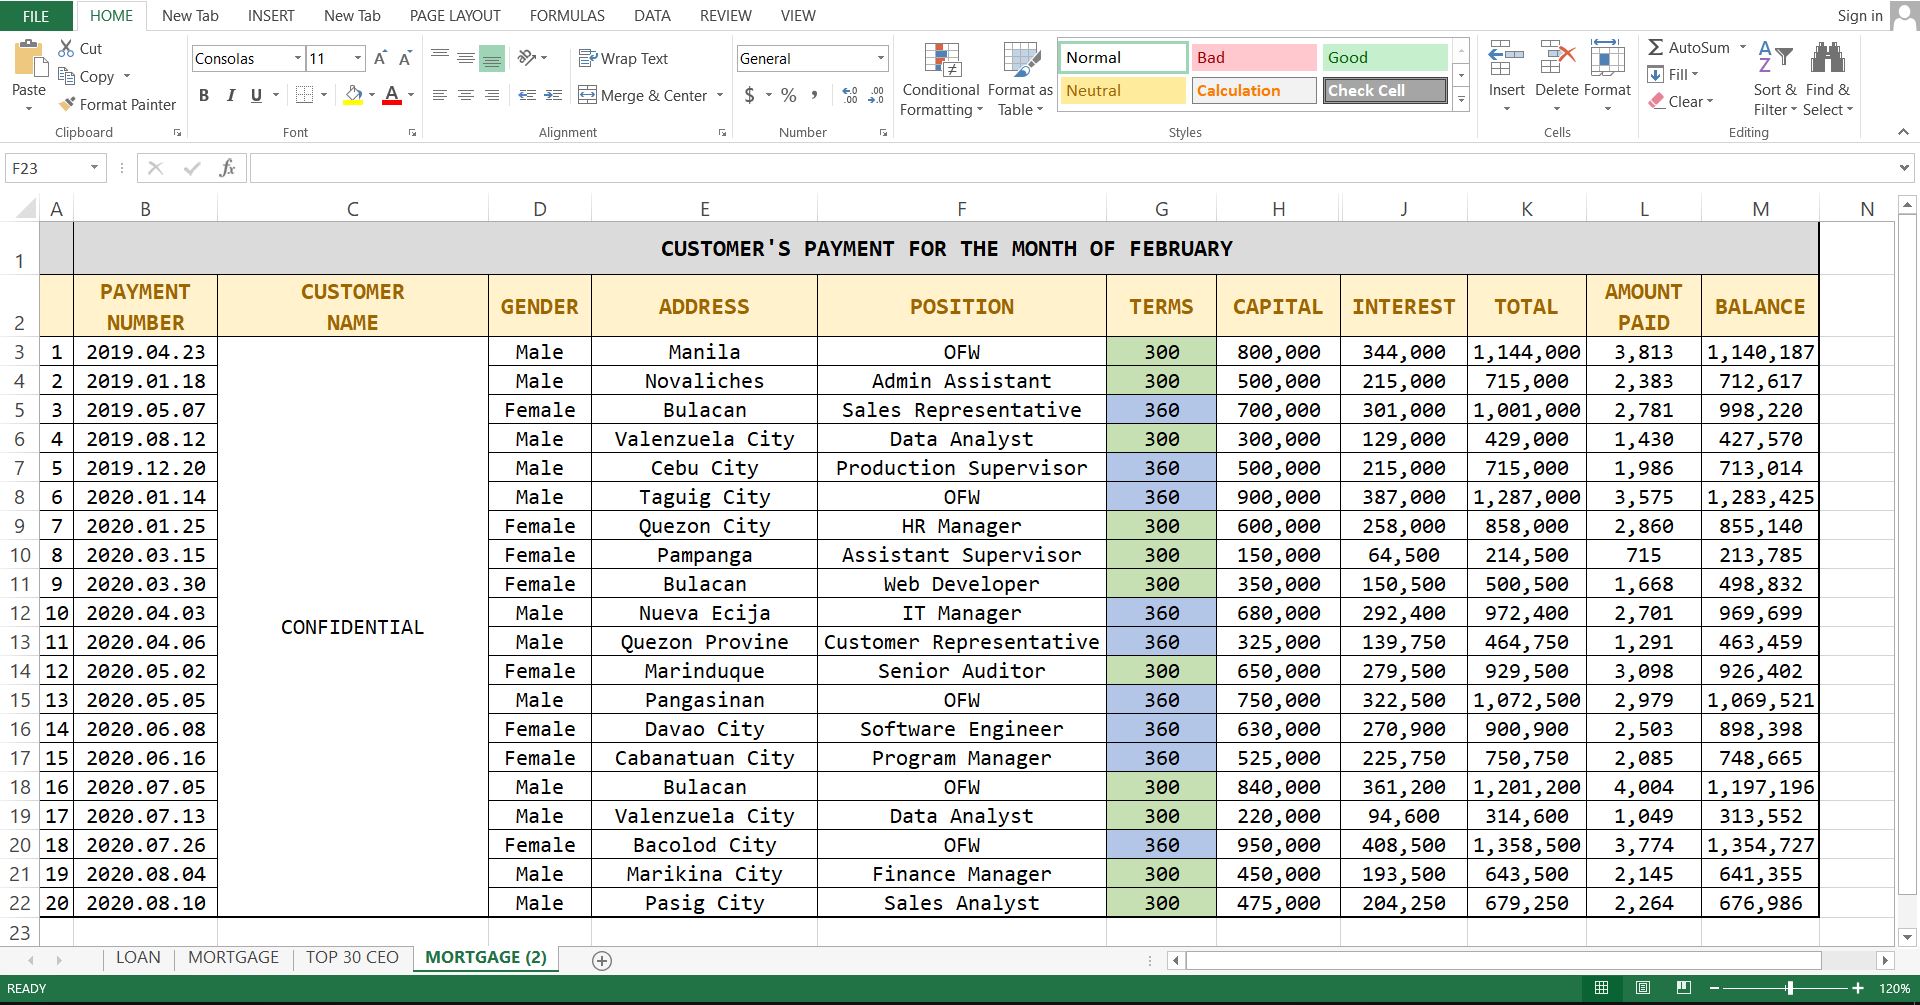Activate the Format Painter brush
This screenshot has height=1005, width=1920.
point(67,104)
